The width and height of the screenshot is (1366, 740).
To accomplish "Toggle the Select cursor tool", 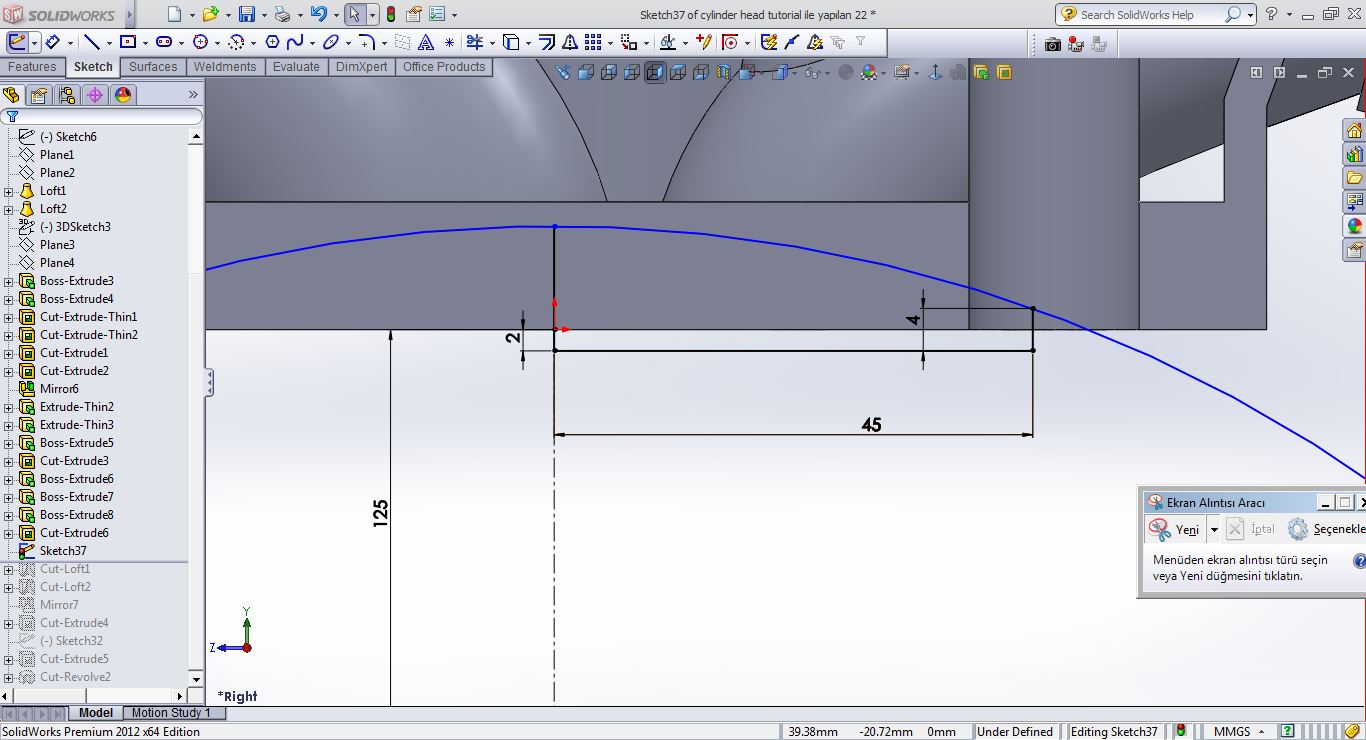I will click(x=354, y=15).
